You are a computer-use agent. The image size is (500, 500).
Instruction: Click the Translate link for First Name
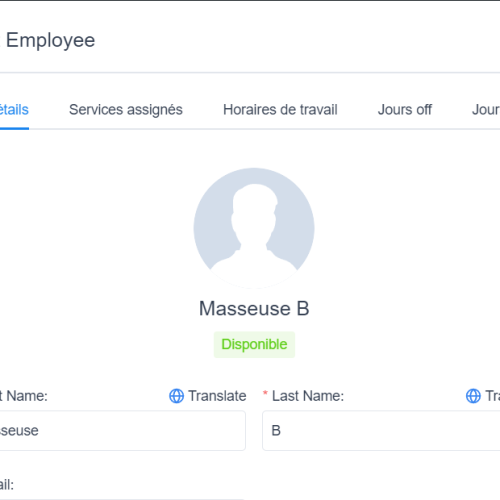(217, 396)
